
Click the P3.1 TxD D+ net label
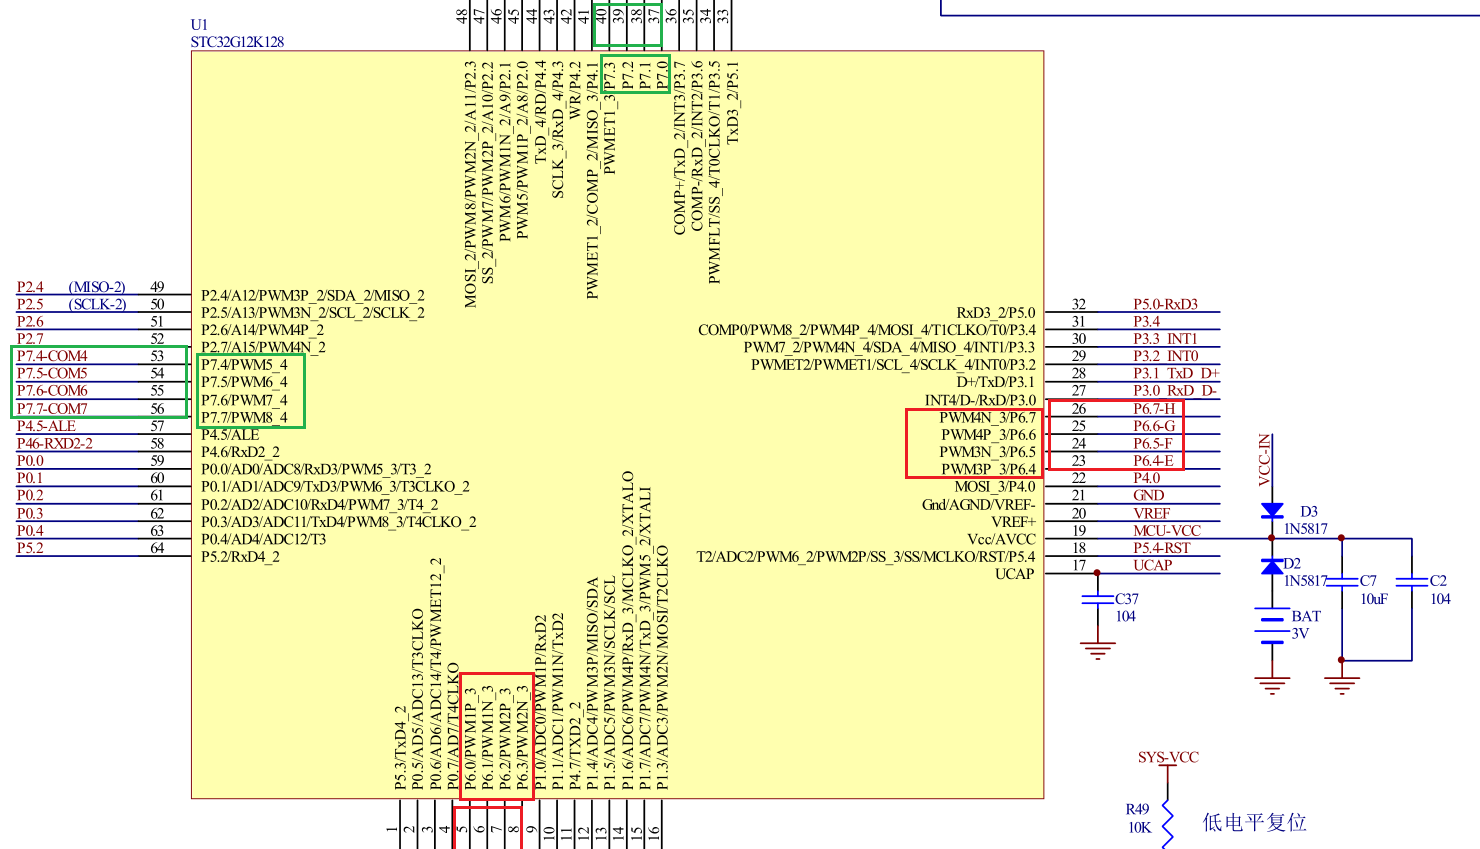pos(1176,373)
